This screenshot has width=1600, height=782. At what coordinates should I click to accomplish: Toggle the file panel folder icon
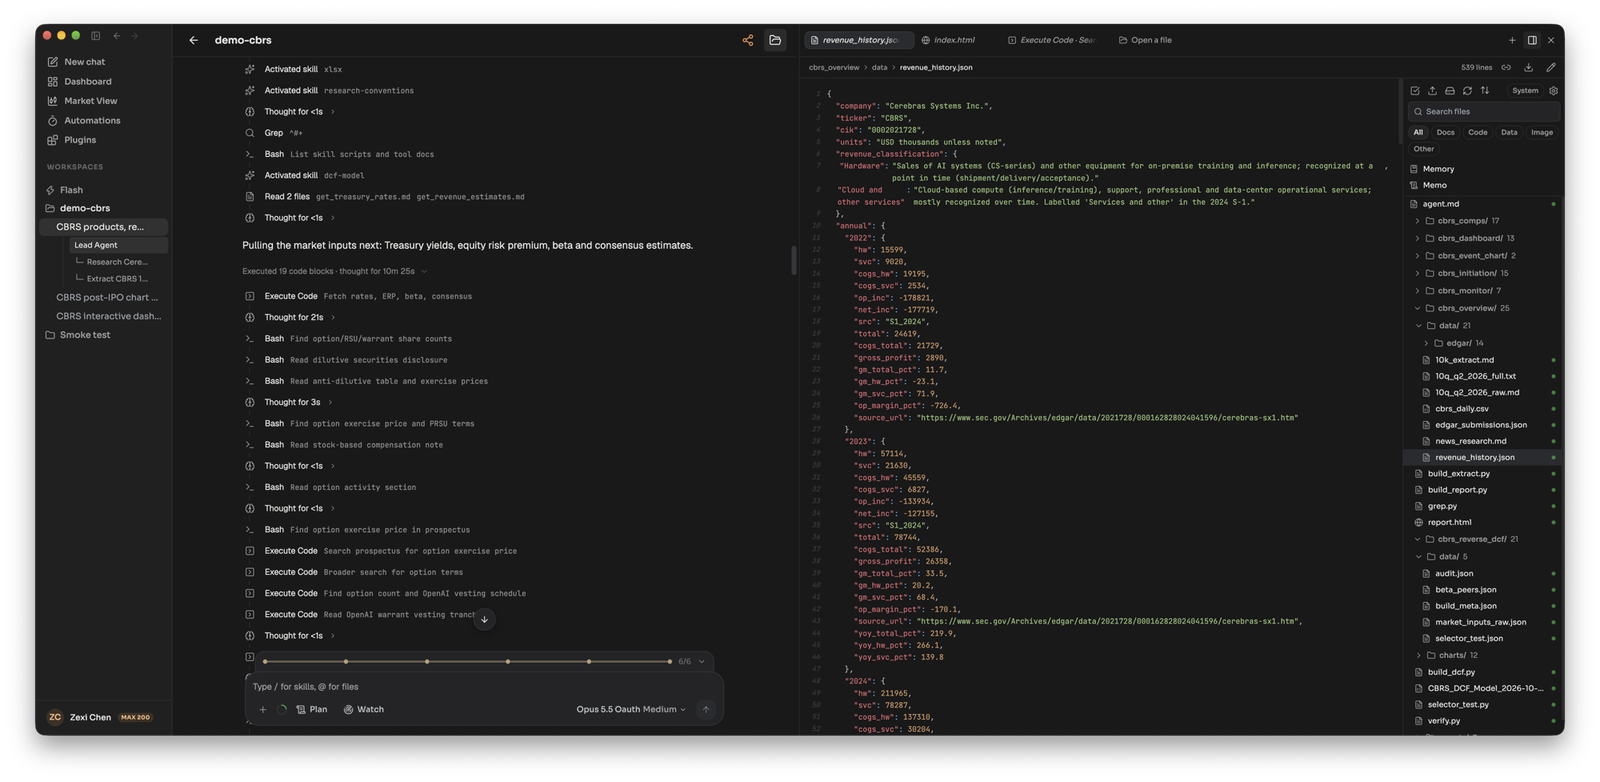(x=775, y=40)
